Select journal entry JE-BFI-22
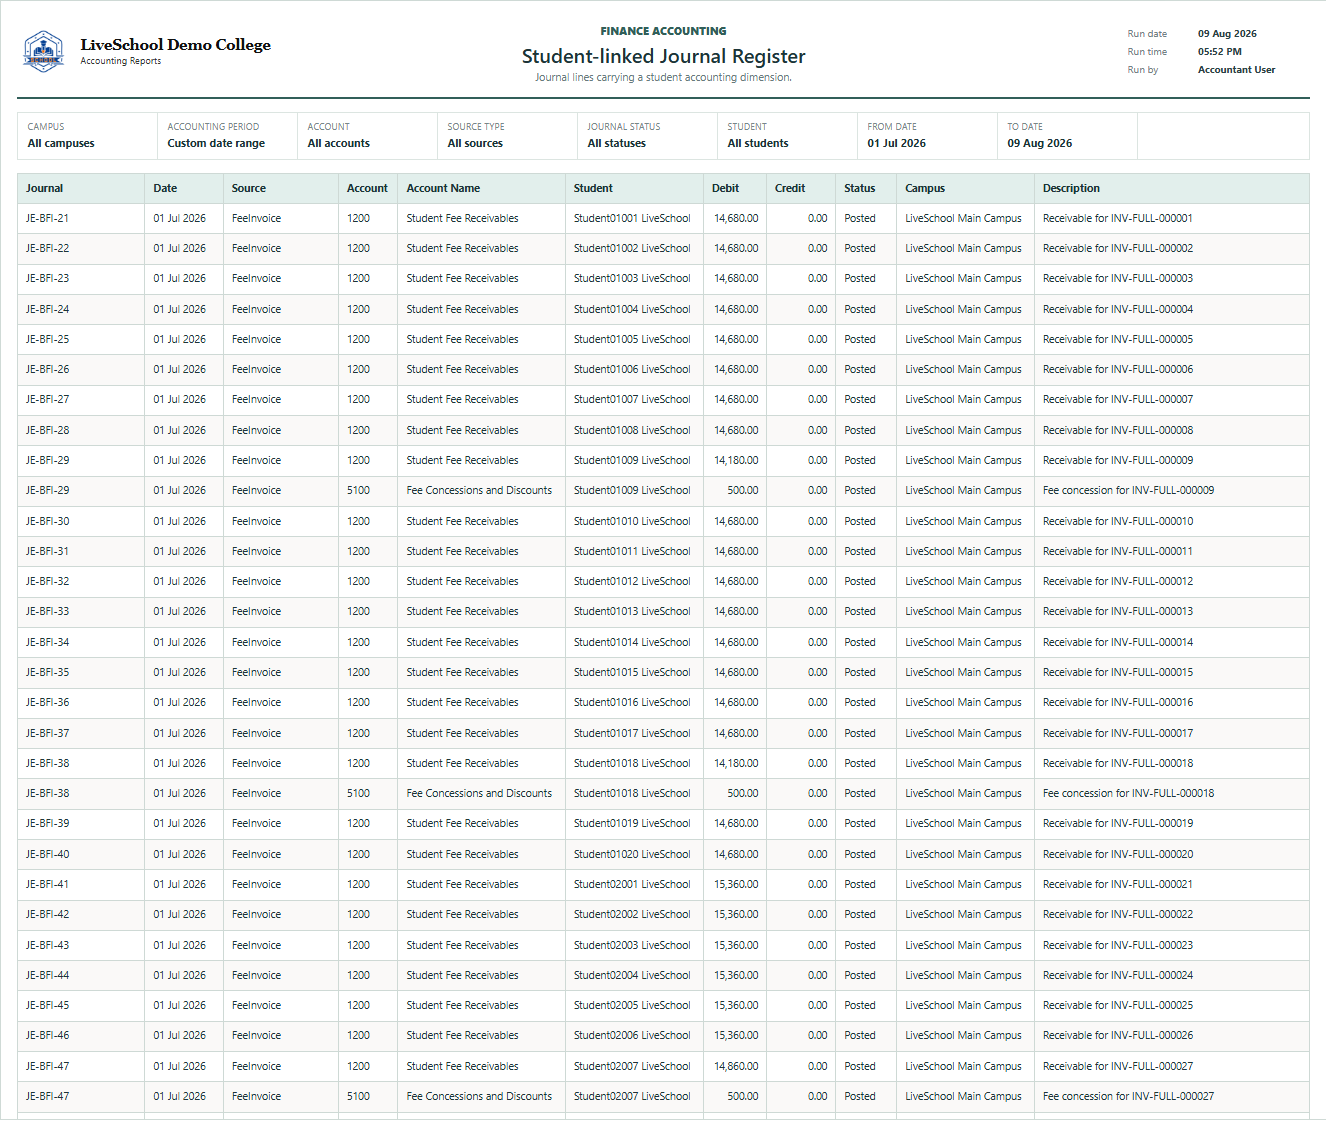 (48, 248)
